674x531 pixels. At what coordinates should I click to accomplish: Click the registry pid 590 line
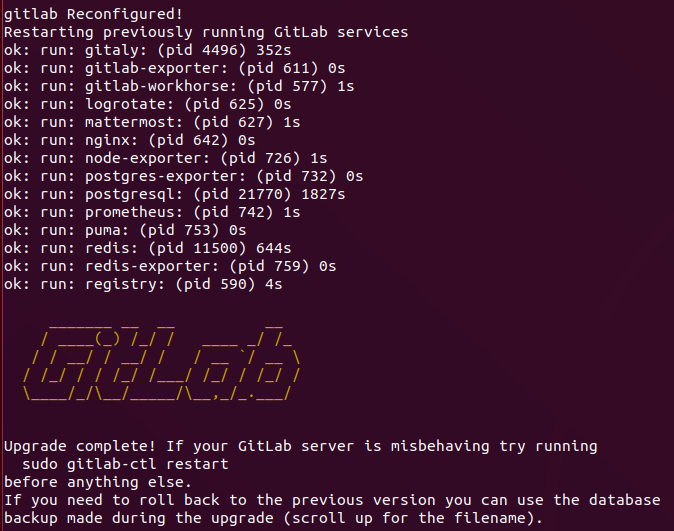click(x=143, y=285)
